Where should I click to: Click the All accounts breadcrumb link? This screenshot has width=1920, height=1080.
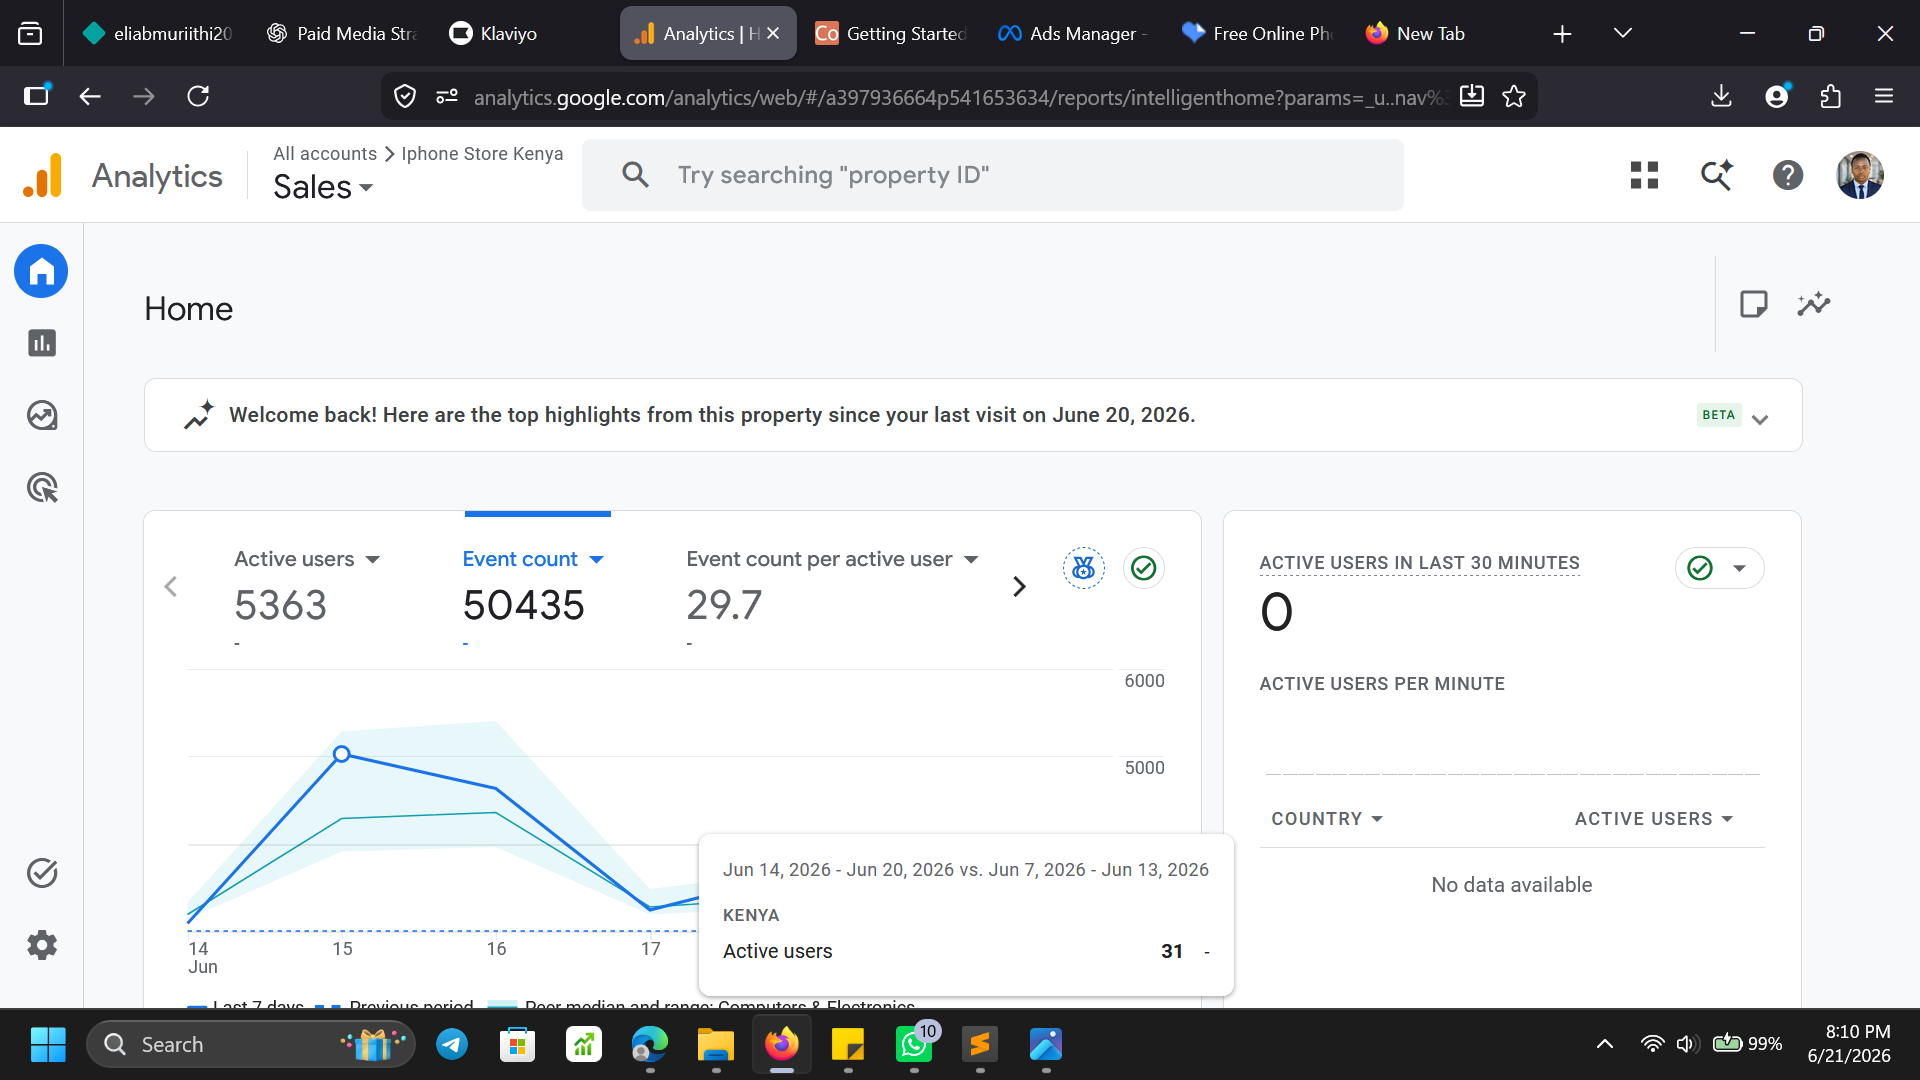click(325, 153)
